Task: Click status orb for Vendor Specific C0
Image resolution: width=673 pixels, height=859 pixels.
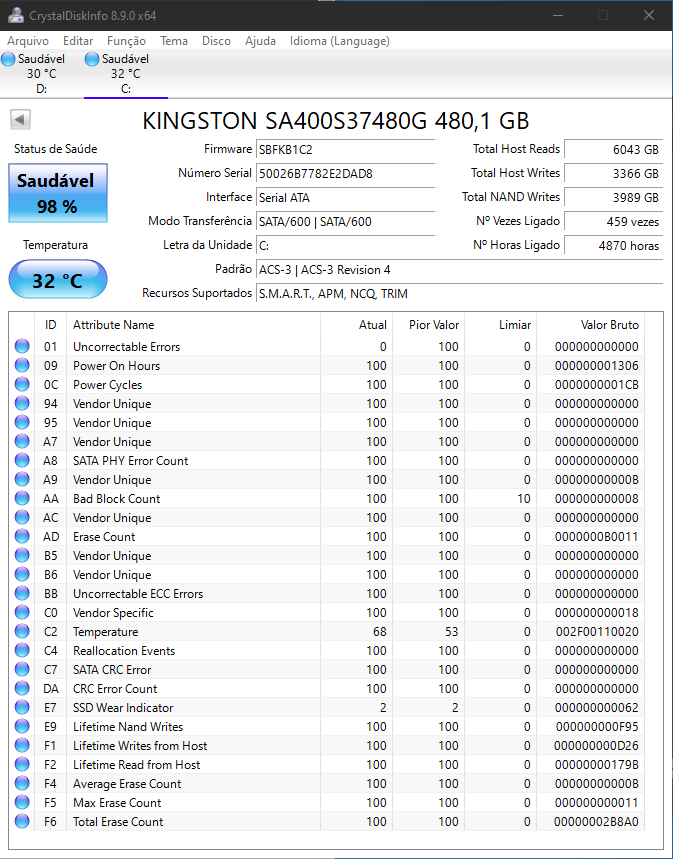Action: point(22,612)
